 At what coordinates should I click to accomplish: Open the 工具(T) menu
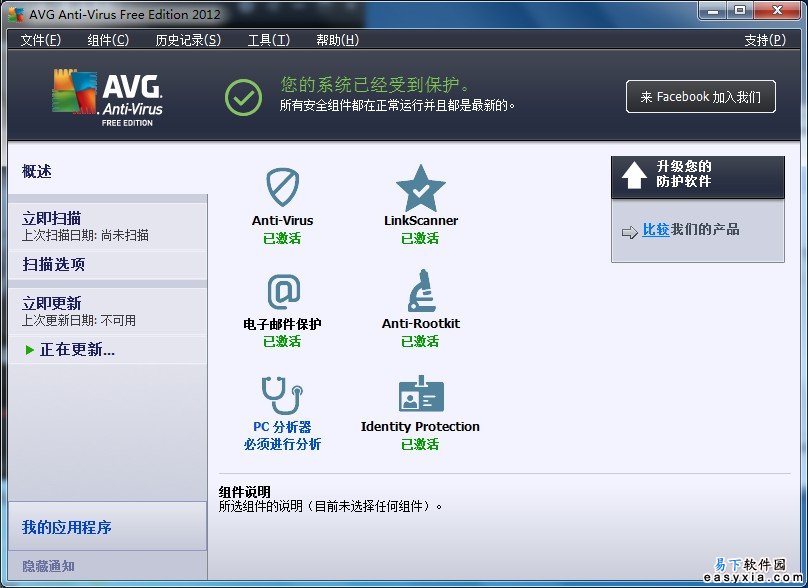click(x=268, y=40)
